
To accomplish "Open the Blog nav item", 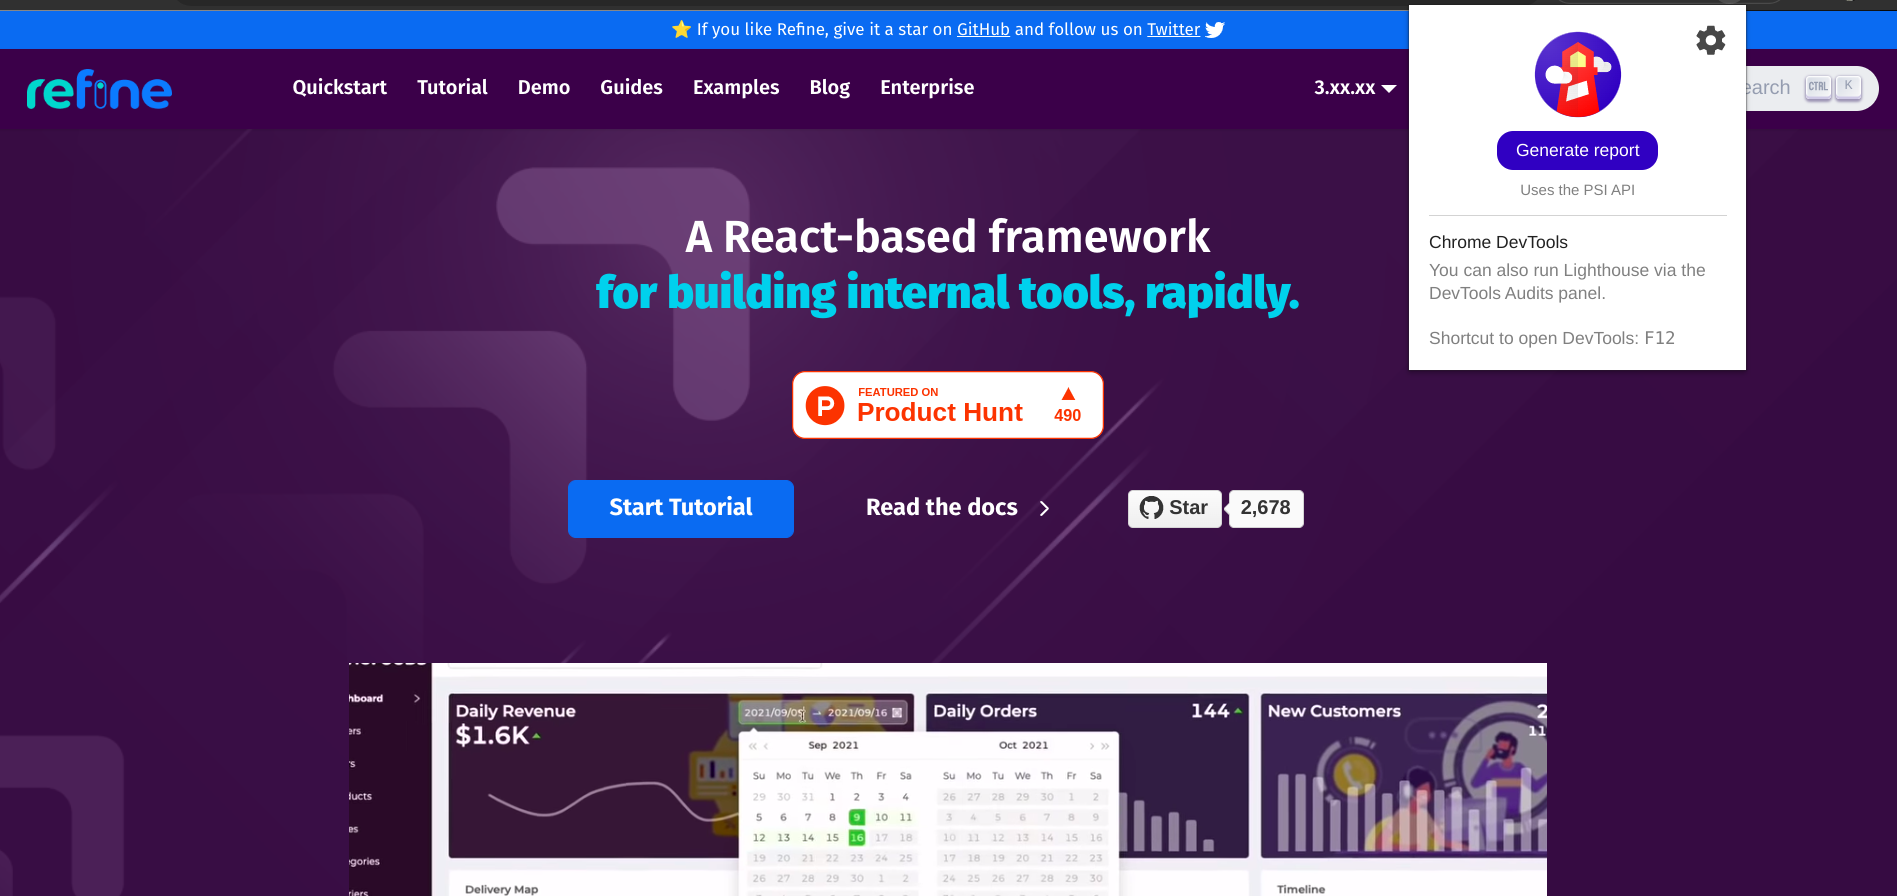I will point(830,87).
